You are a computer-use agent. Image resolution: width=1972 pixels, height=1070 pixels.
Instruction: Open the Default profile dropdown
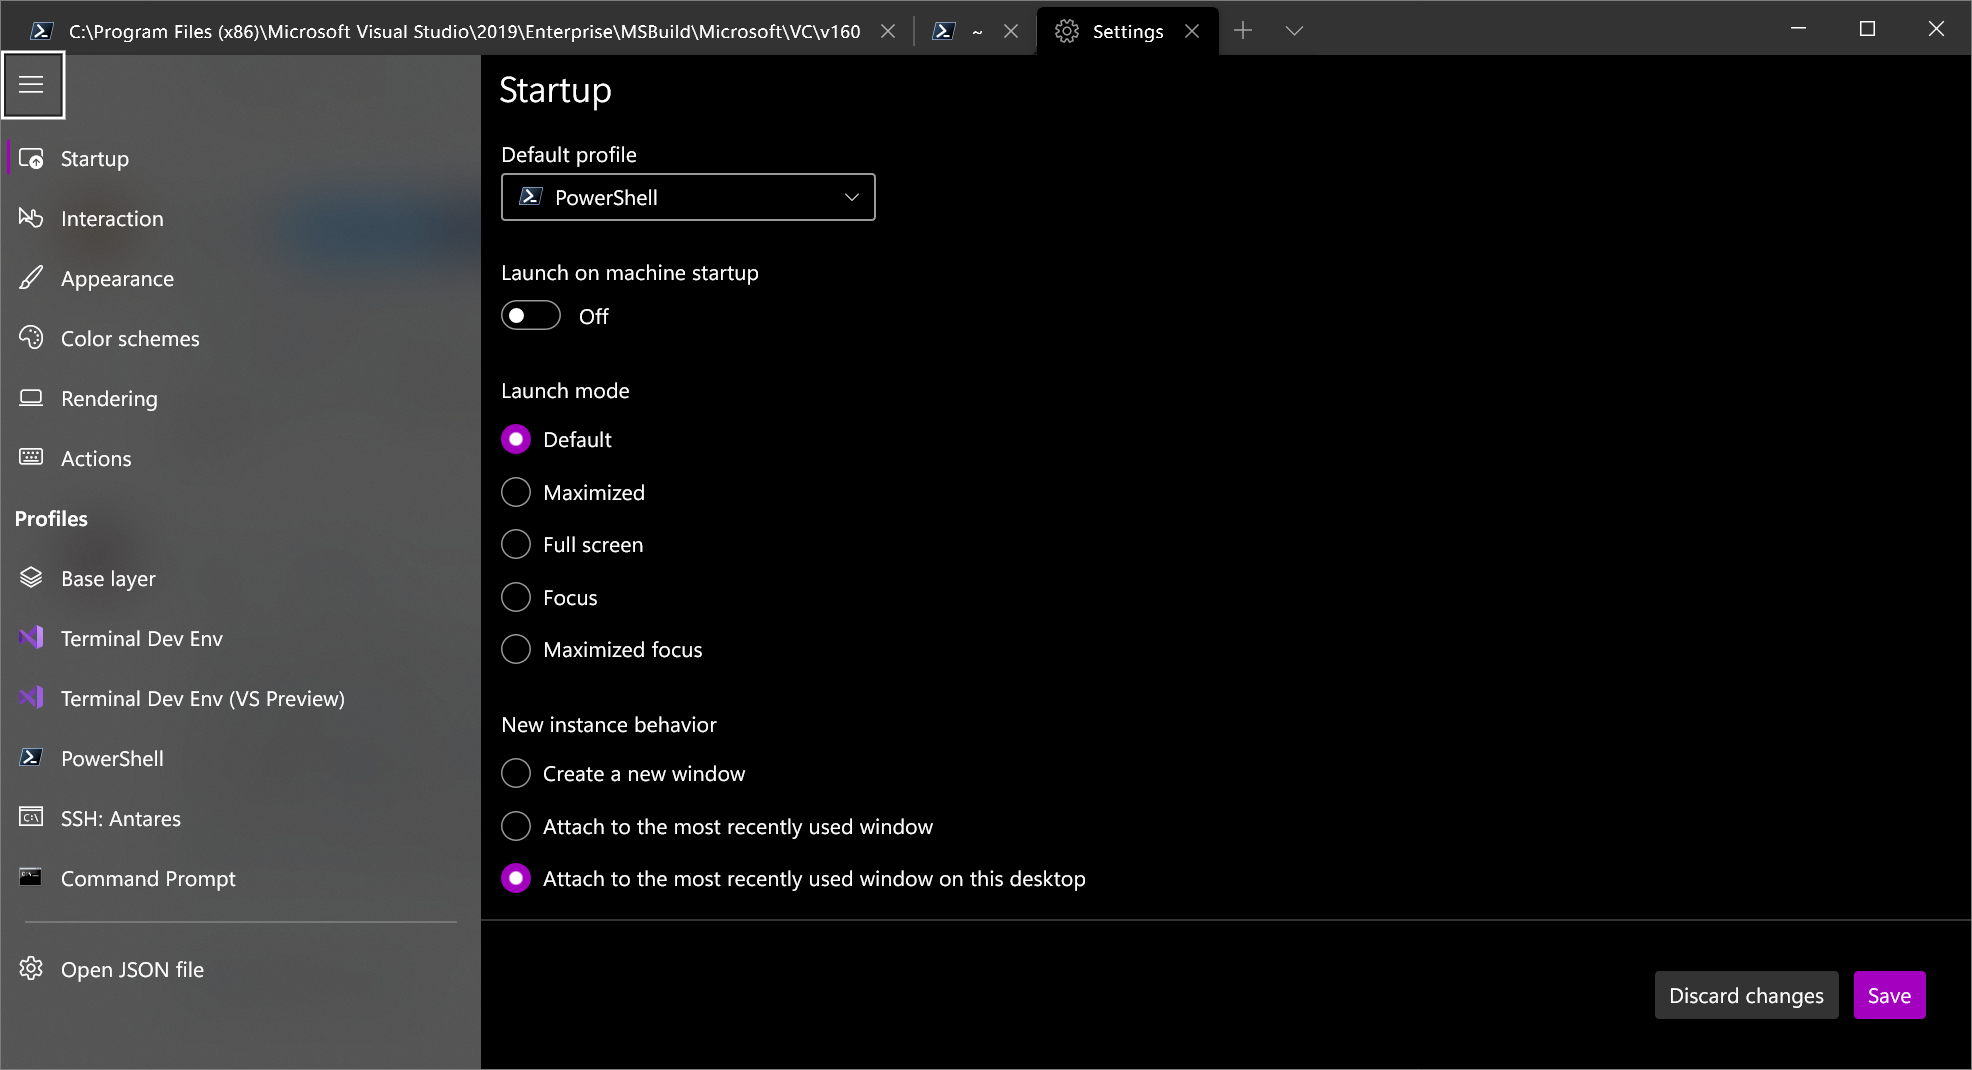point(688,197)
